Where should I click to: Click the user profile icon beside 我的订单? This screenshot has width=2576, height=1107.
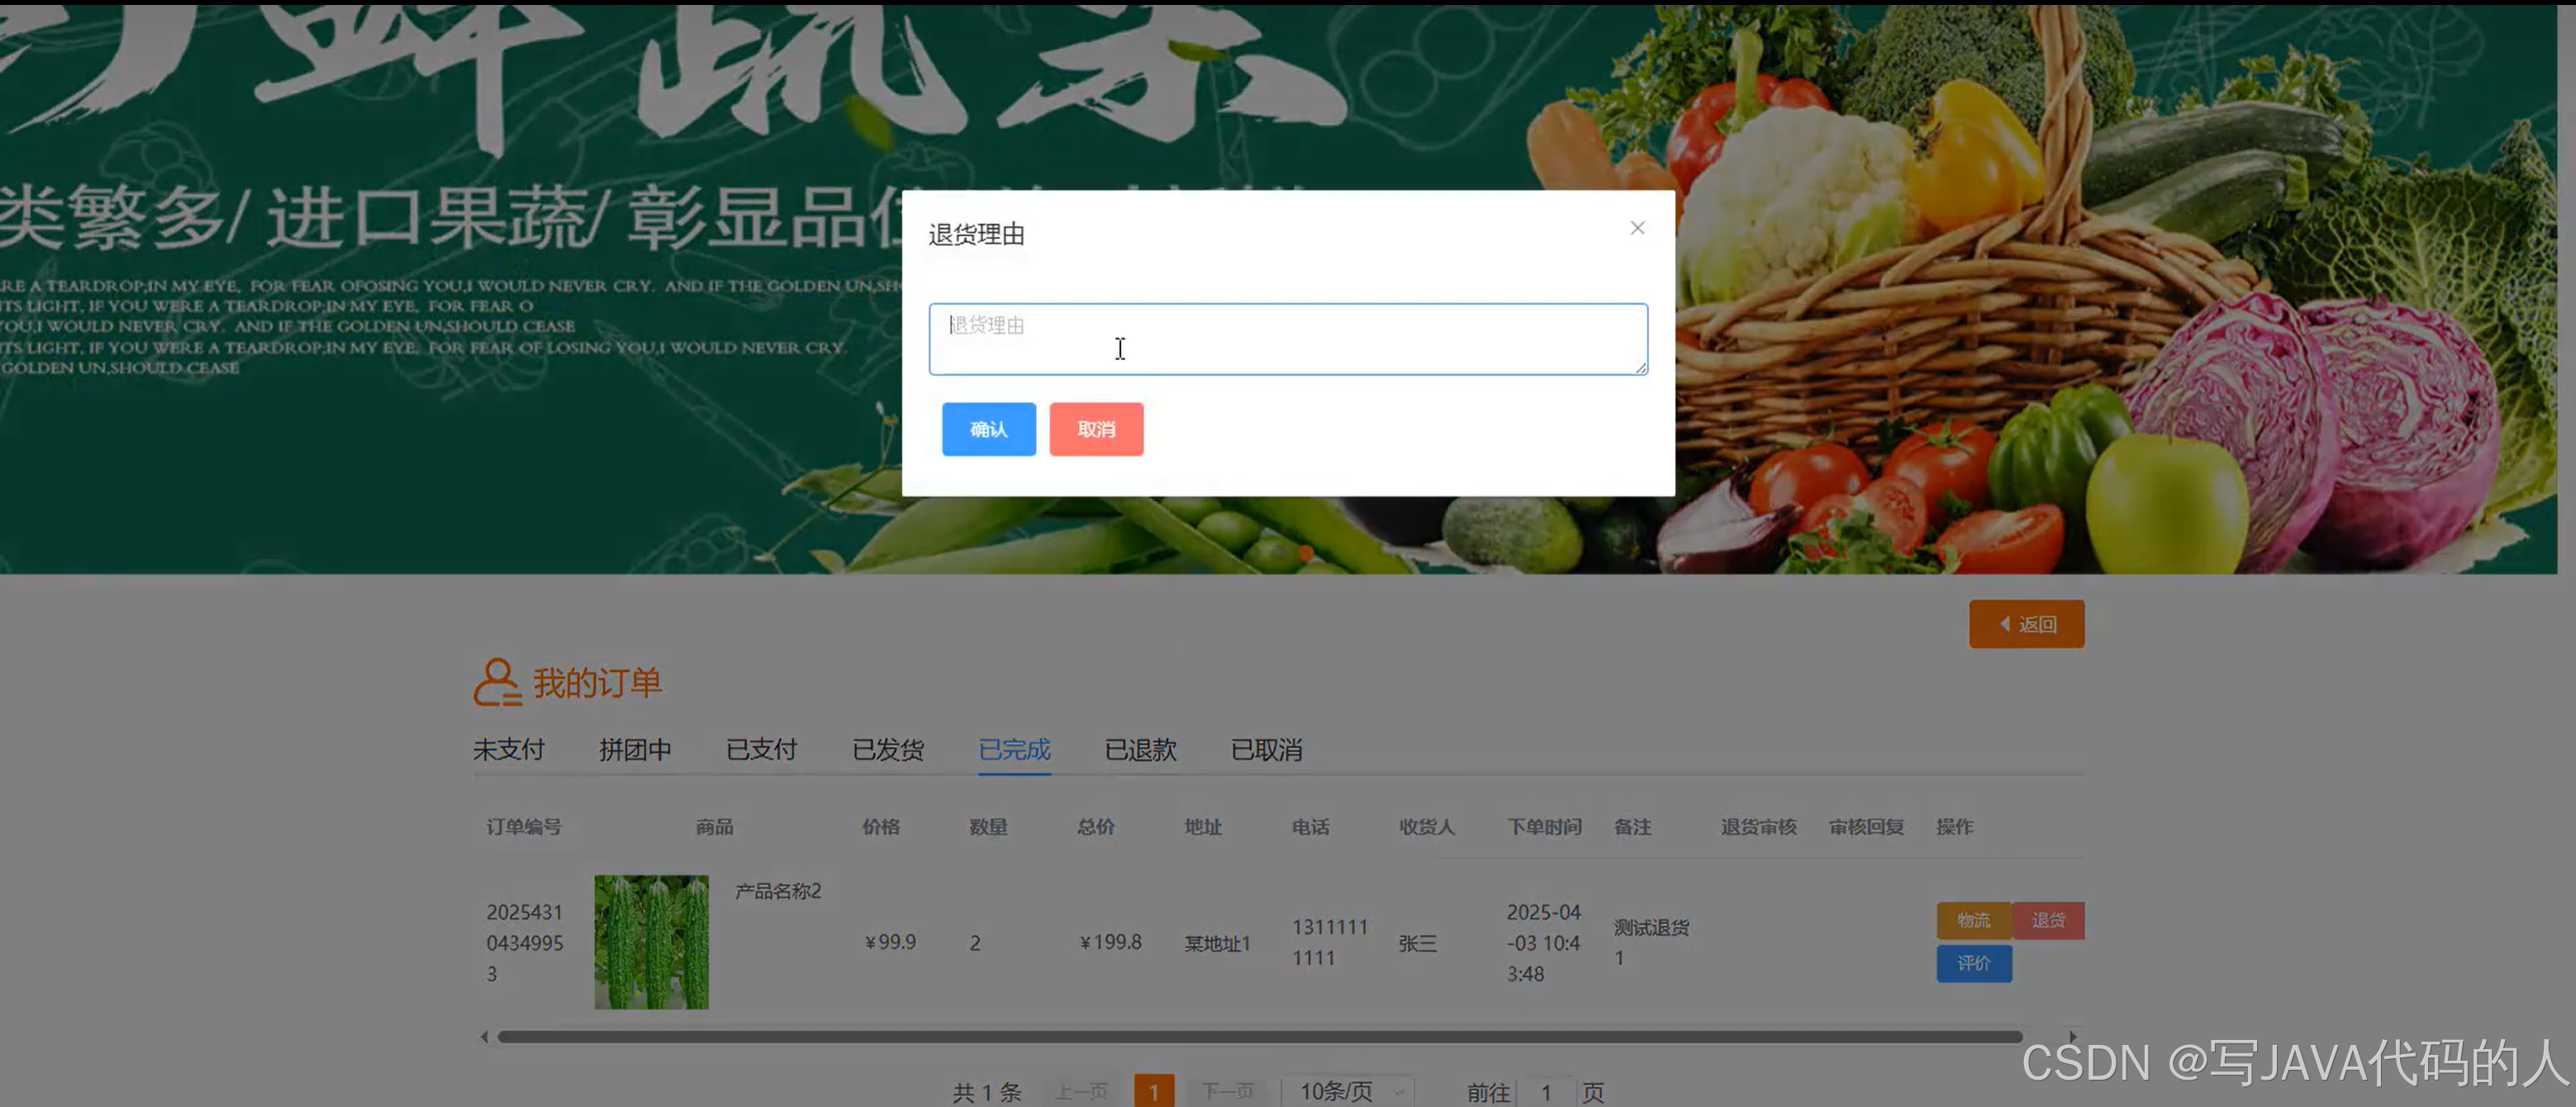point(497,682)
